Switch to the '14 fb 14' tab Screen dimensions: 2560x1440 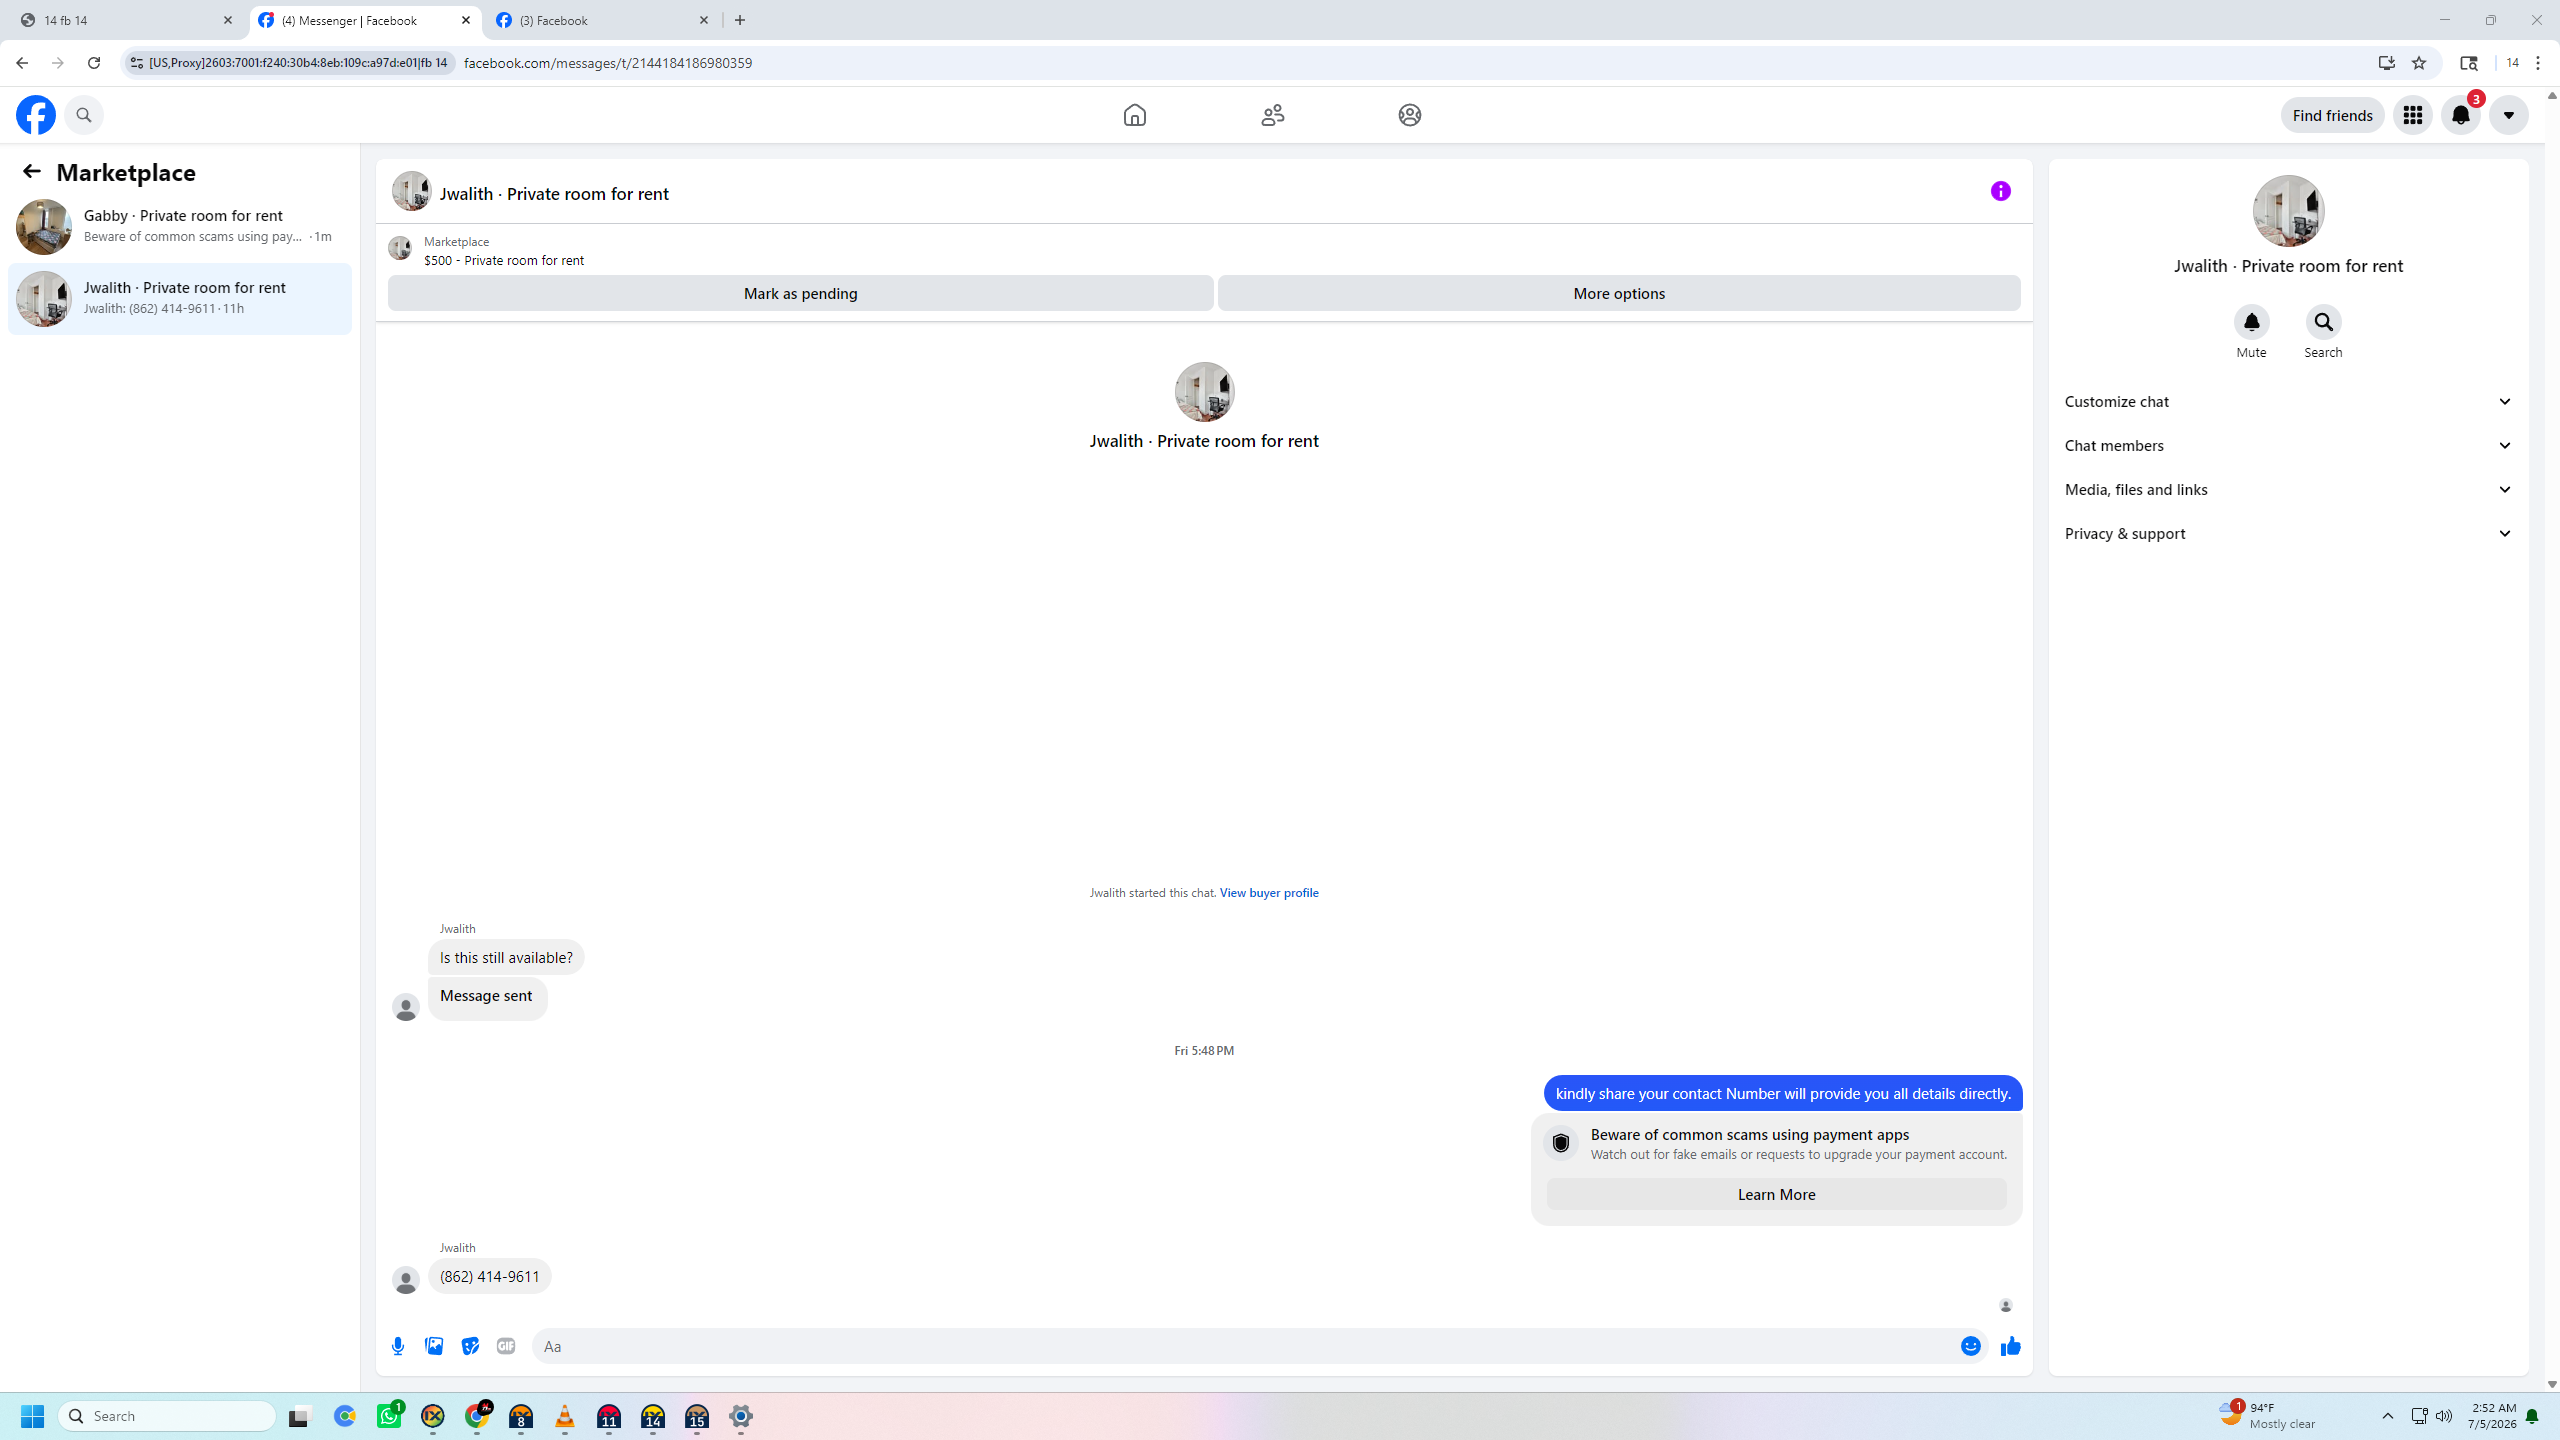125,20
